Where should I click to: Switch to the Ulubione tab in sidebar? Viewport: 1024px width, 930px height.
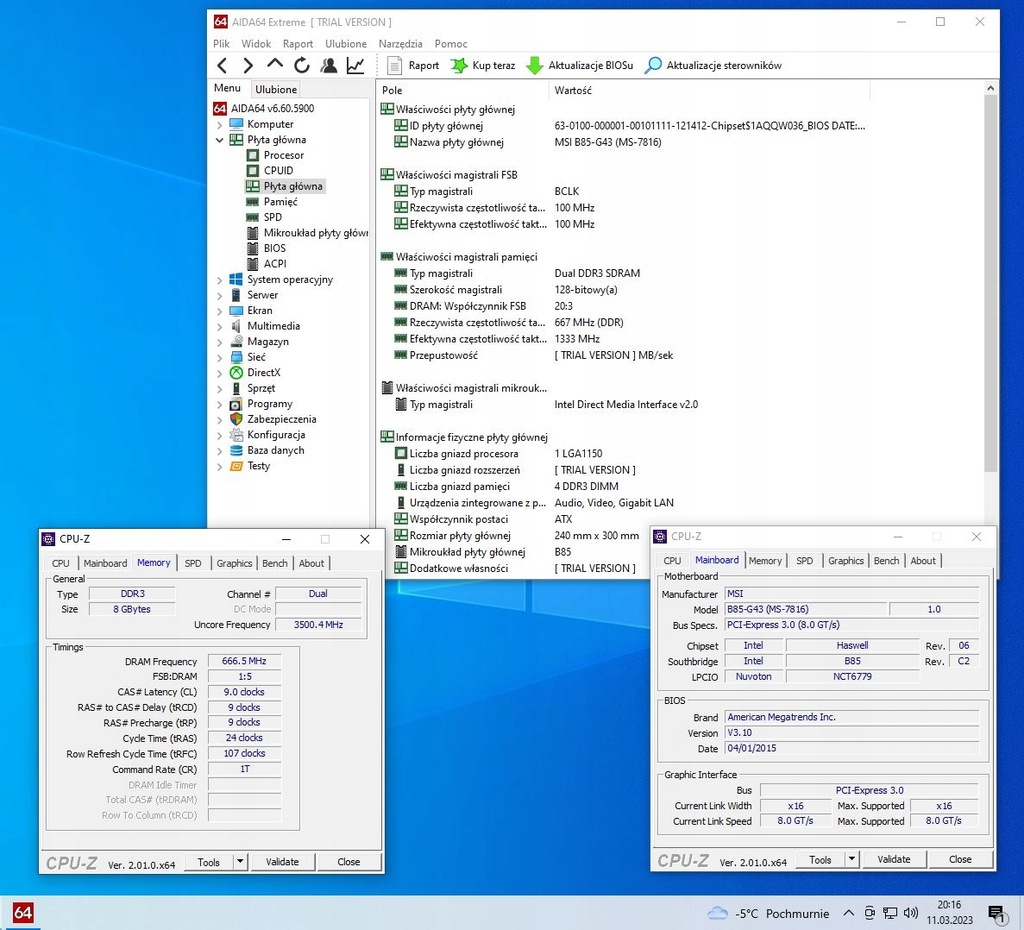click(276, 89)
